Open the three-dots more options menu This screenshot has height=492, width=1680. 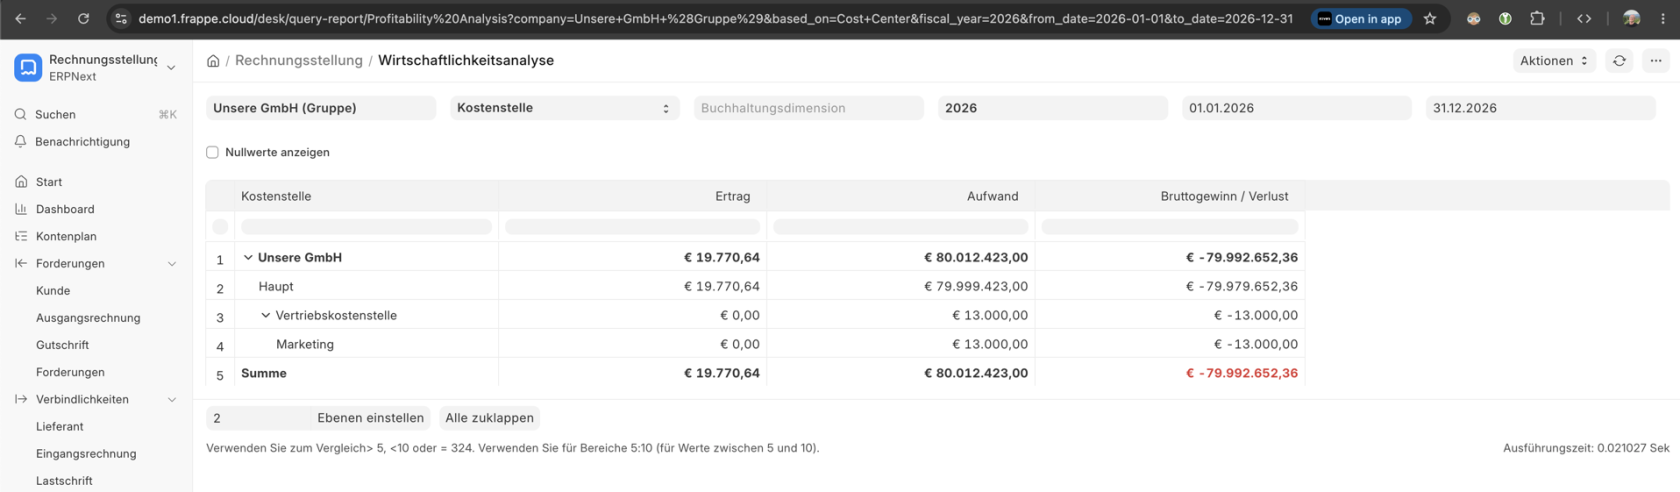(1656, 61)
